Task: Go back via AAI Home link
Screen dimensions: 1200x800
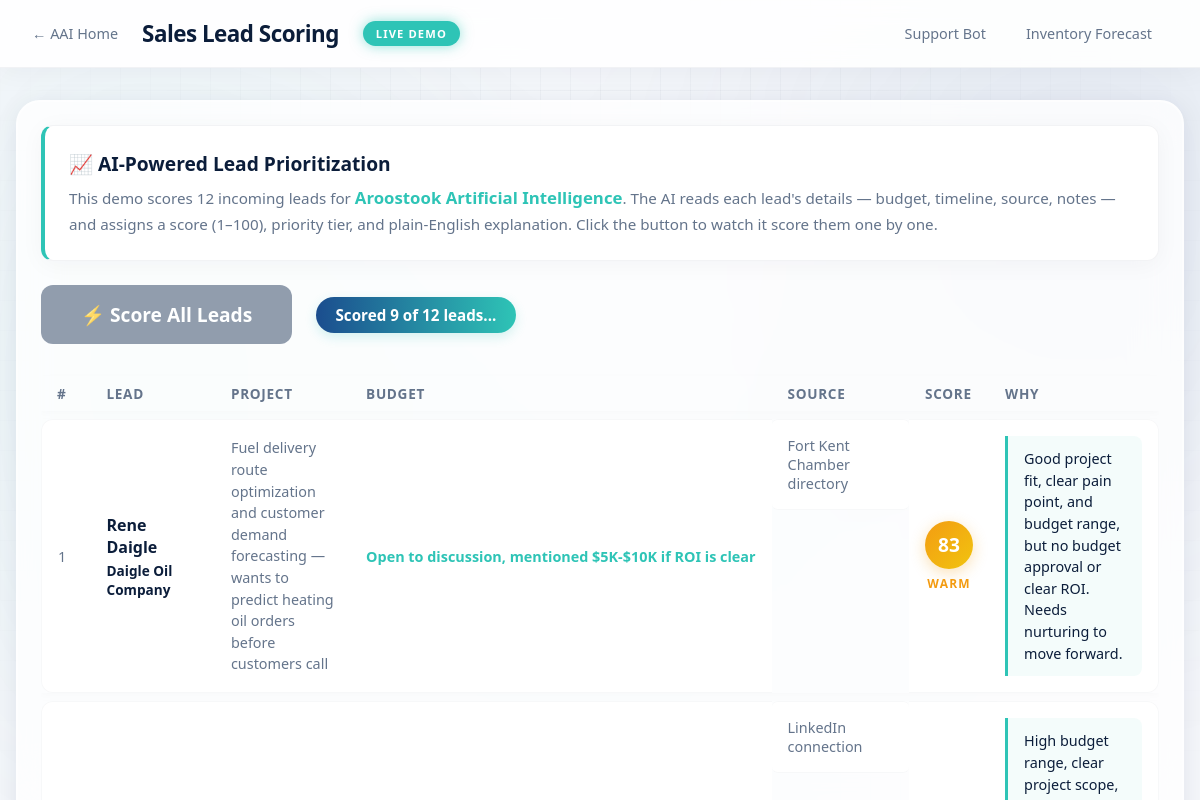Action: click(x=75, y=34)
